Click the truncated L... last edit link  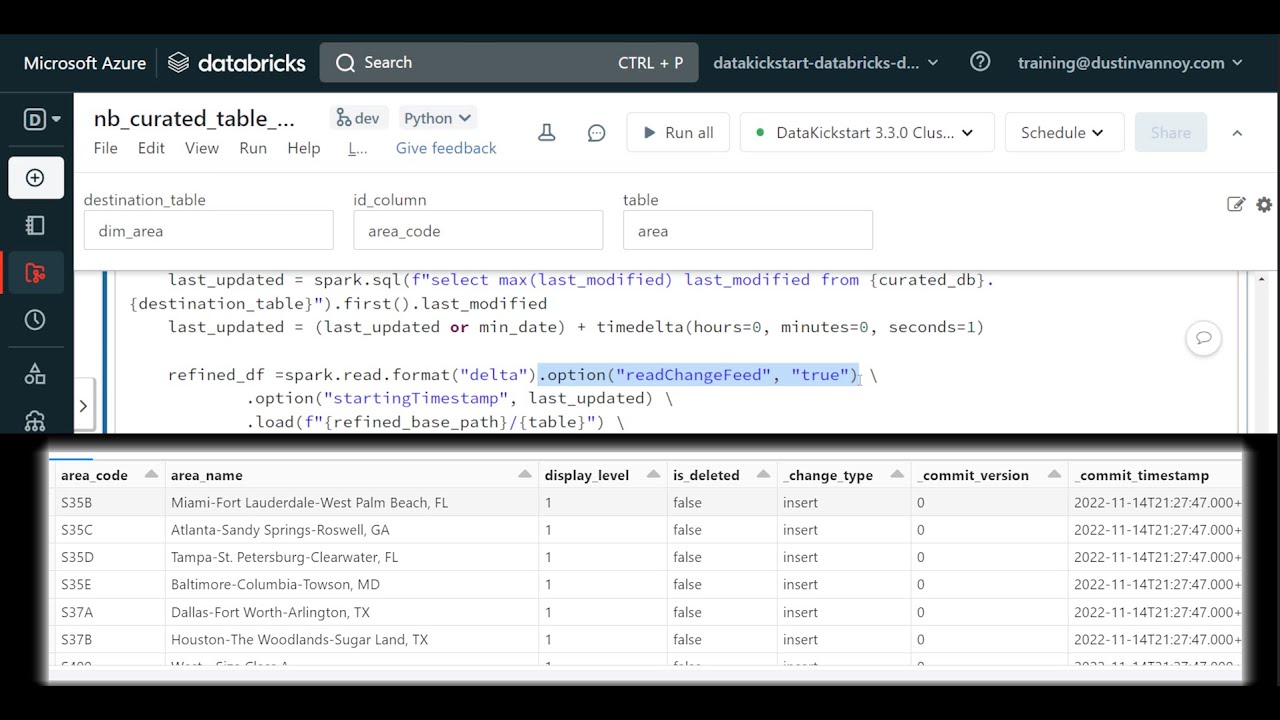tap(357, 148)
